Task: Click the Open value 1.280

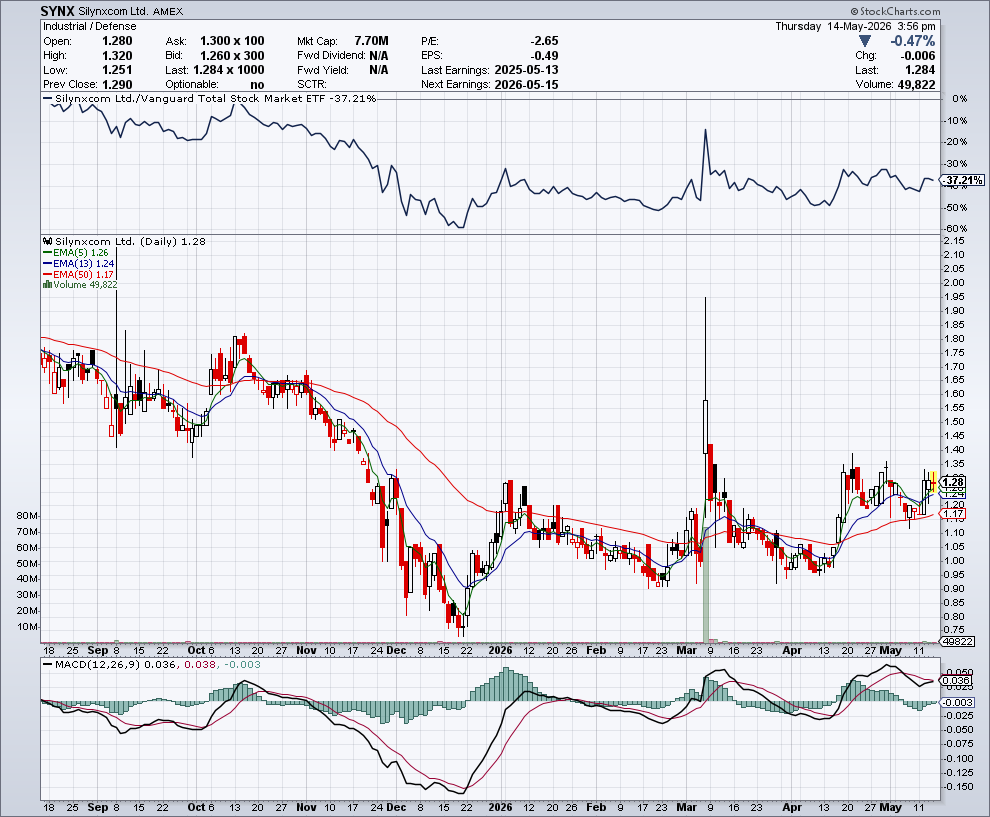Action: (x=117, y=41)
